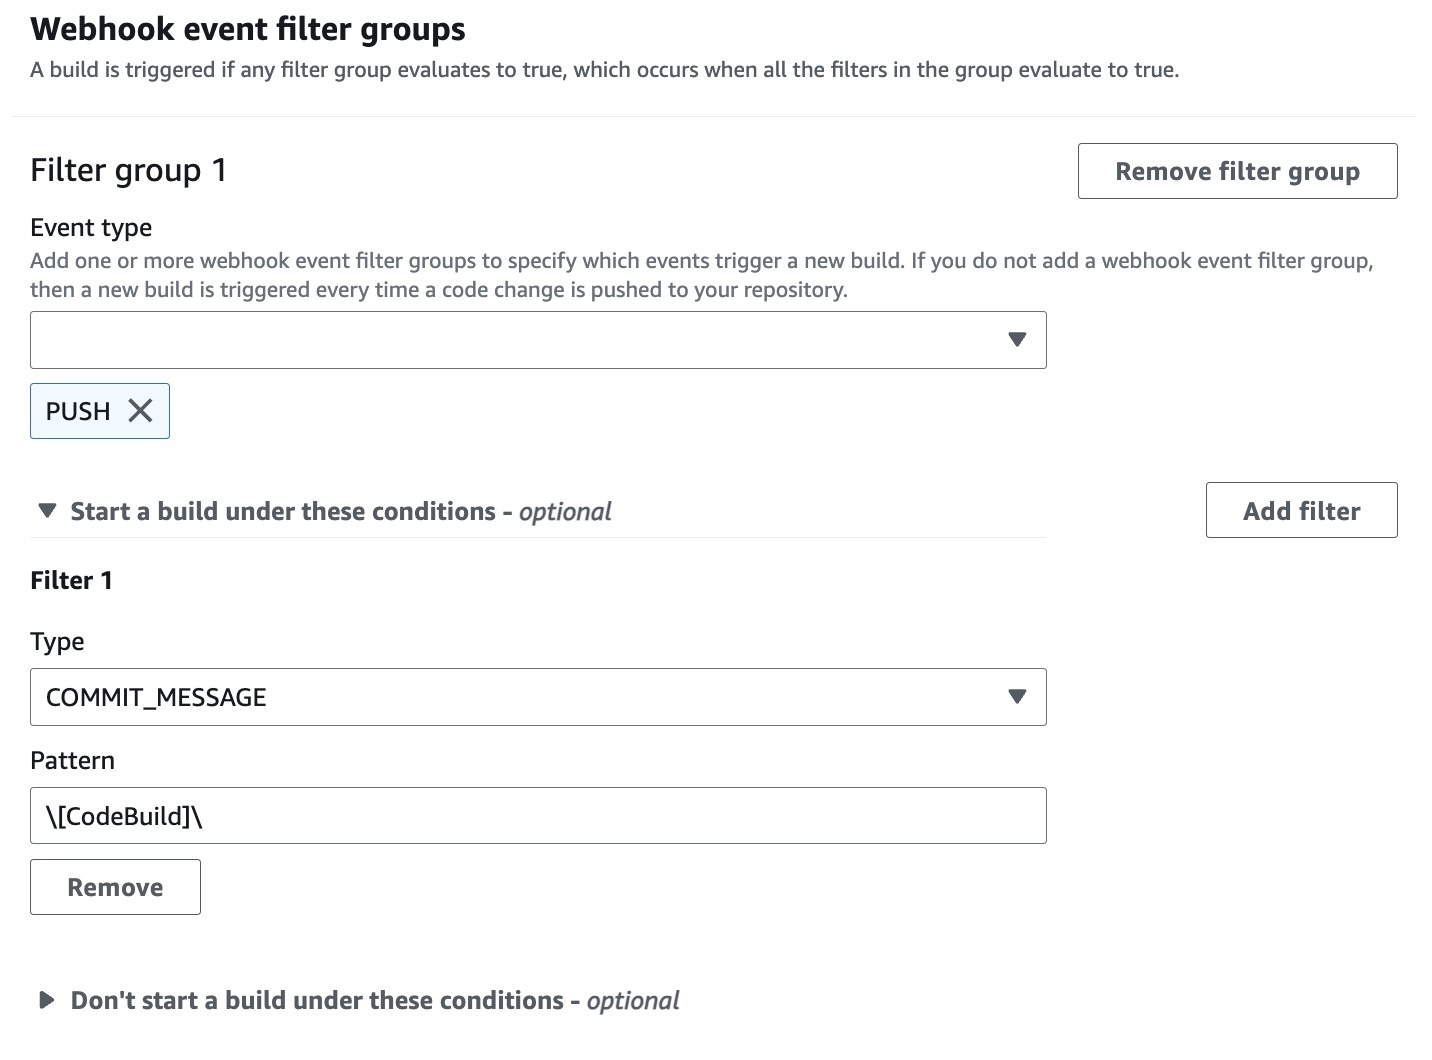Click the caret arrow on the Event type dropdown
The height and width of the screenshot is (1060, 1432).
click(x=1018, y=340)
